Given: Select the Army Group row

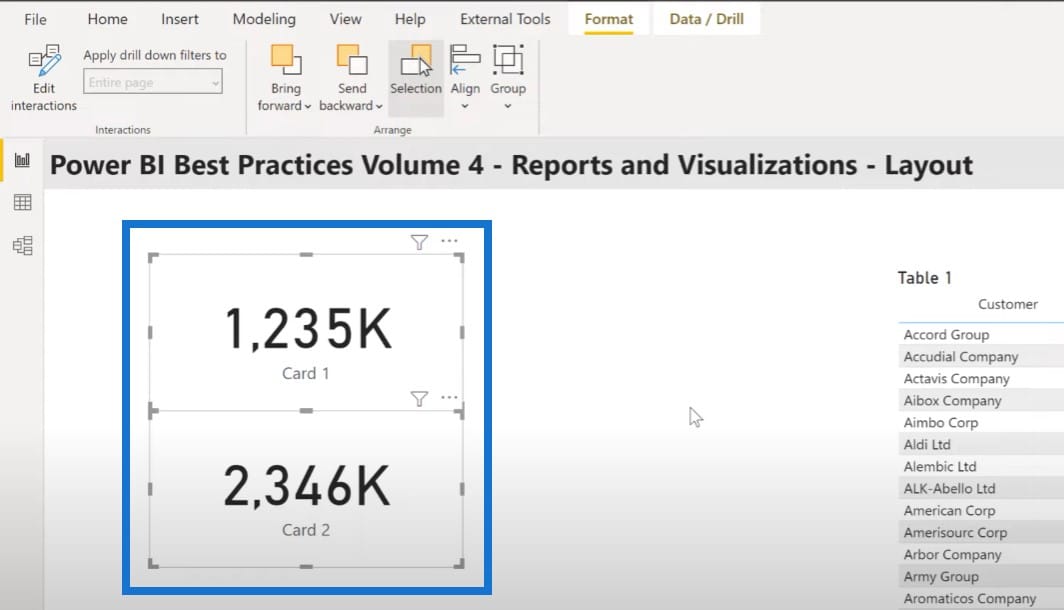Looking at the screenshot, I should pos(981,577).
